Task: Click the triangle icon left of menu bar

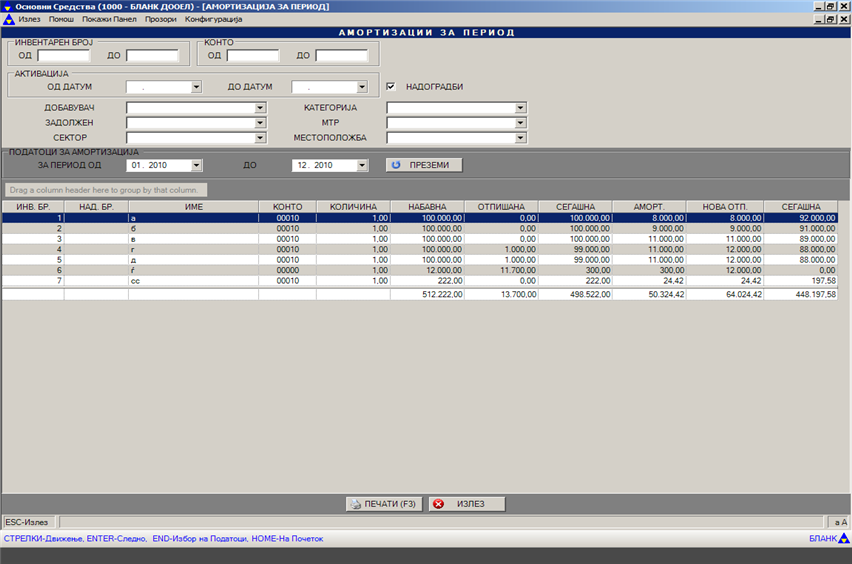Action: coord(7,19)
